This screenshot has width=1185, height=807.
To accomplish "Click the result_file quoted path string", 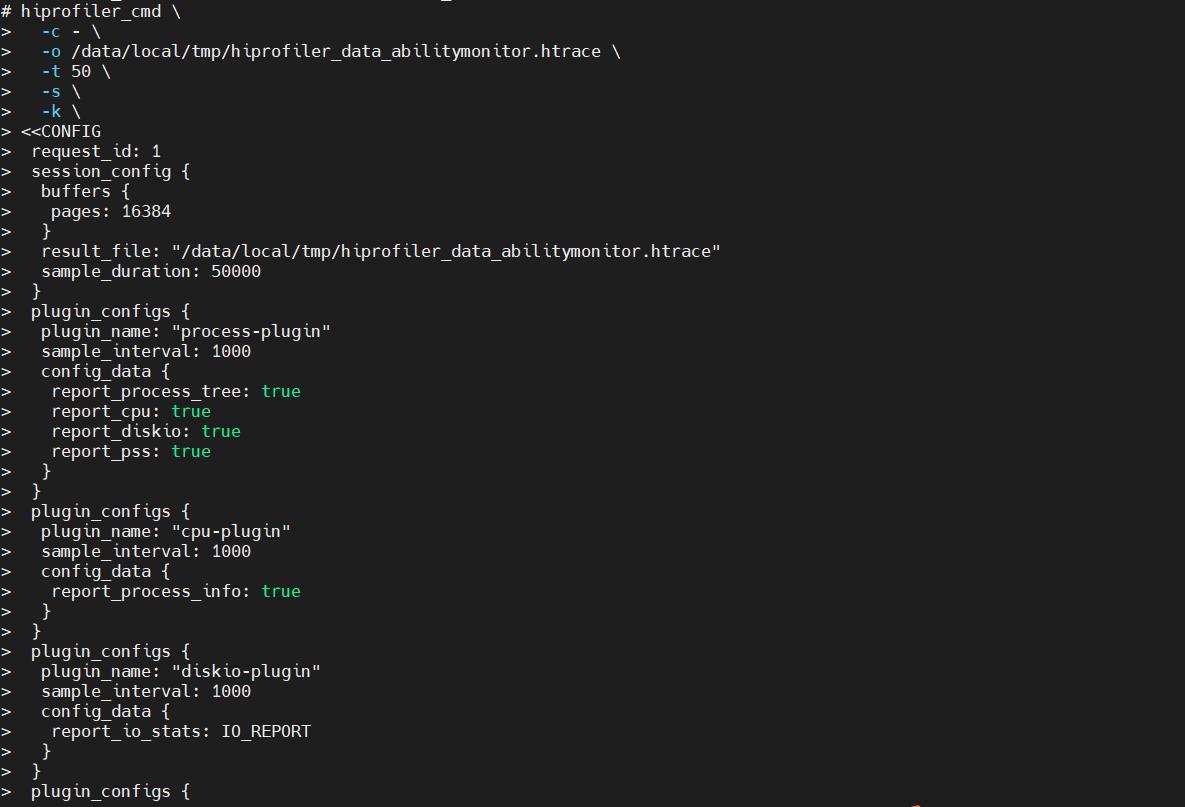I will pyautogui.click(x=446, y=252).
